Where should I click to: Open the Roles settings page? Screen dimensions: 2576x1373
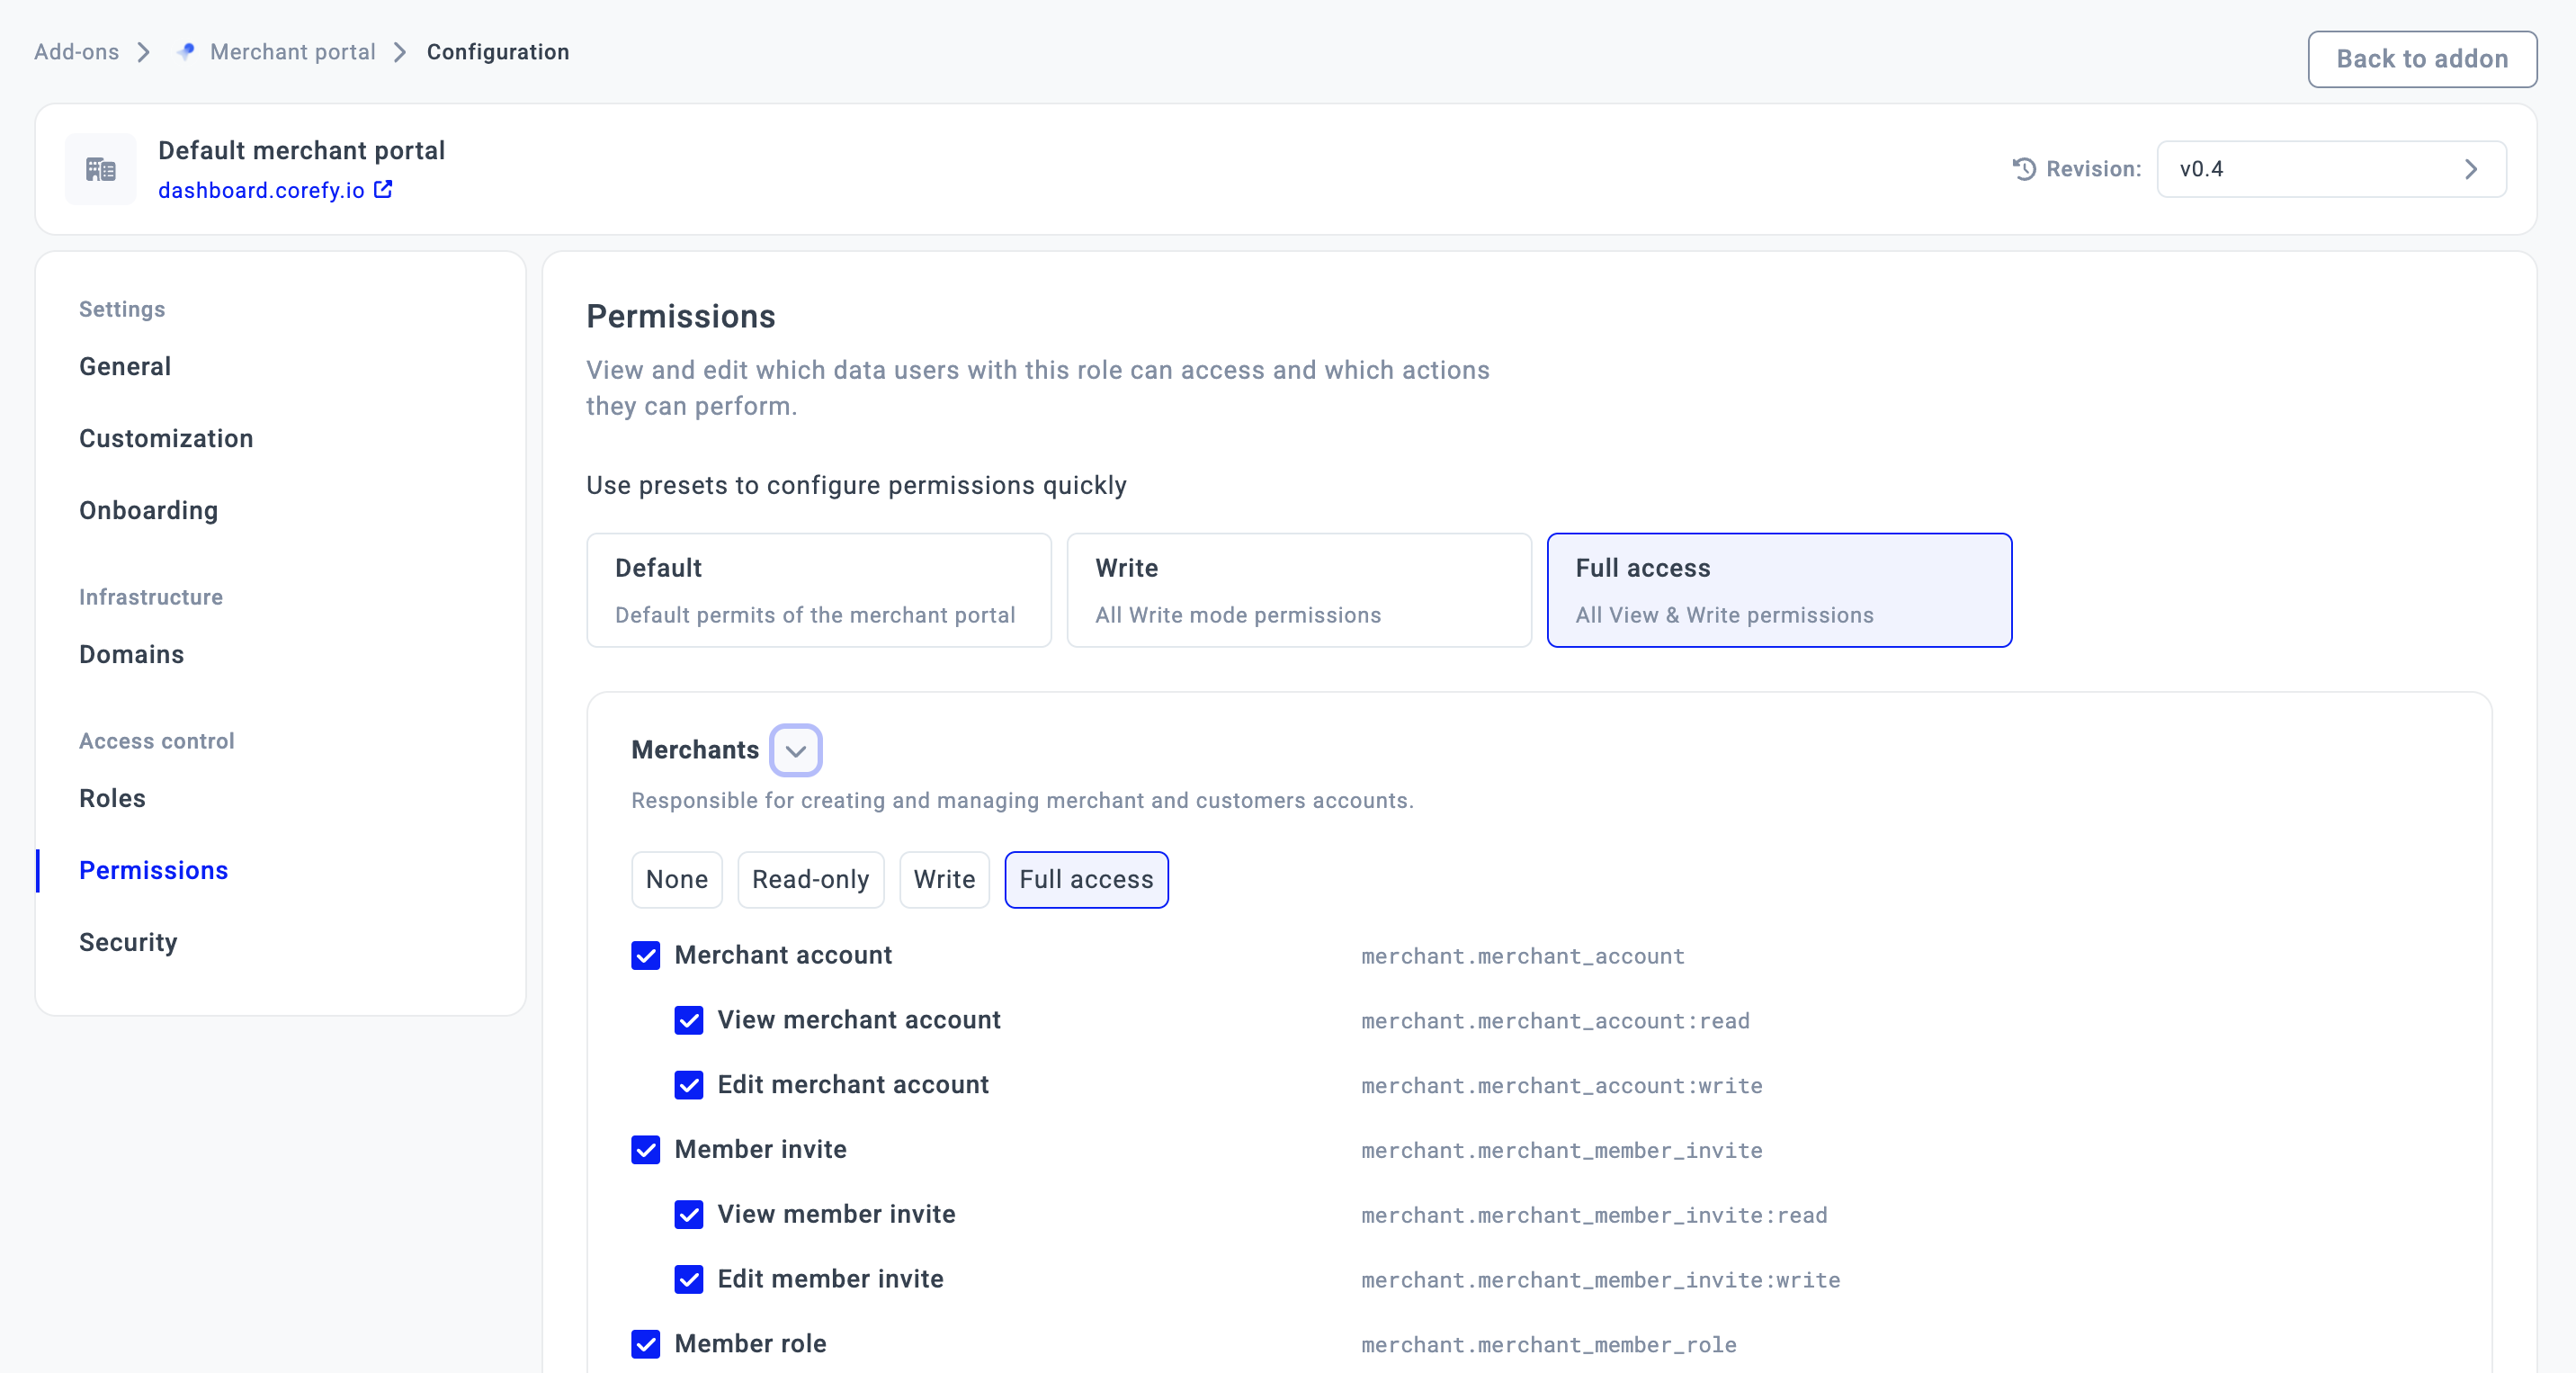click(112, 798)
